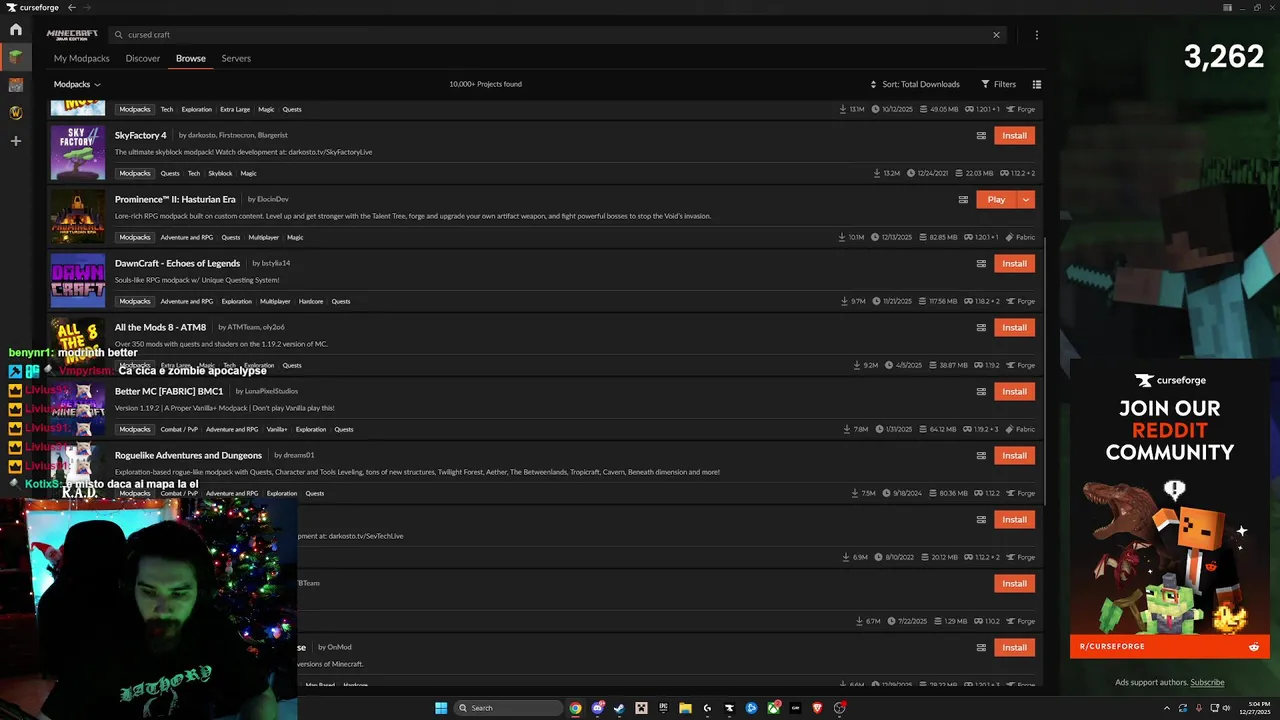Viewport: 1280px width, 720px height.
Task: Open server icon in Prominence II row
Action: (x=963, y=199)
